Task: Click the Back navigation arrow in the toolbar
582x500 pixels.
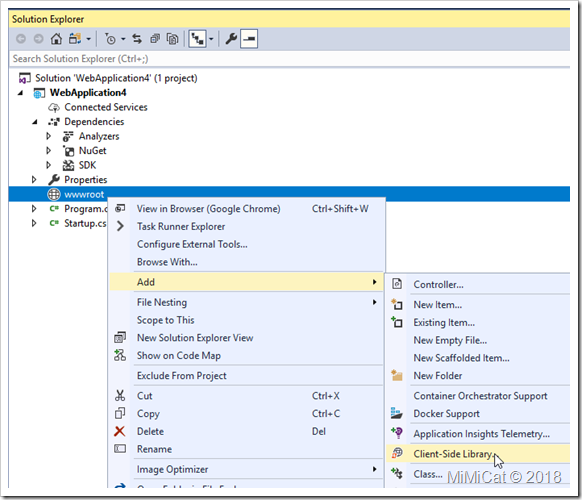Action: coord(21,39)
